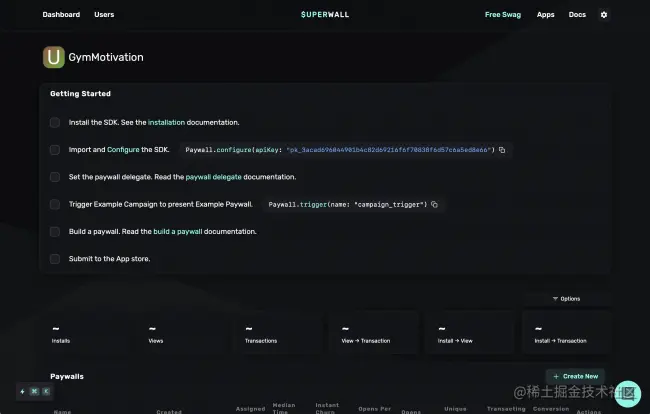Click the Paywall.configure code text
Viewport: 650px width, 414px height.
[x=340, y=150]
